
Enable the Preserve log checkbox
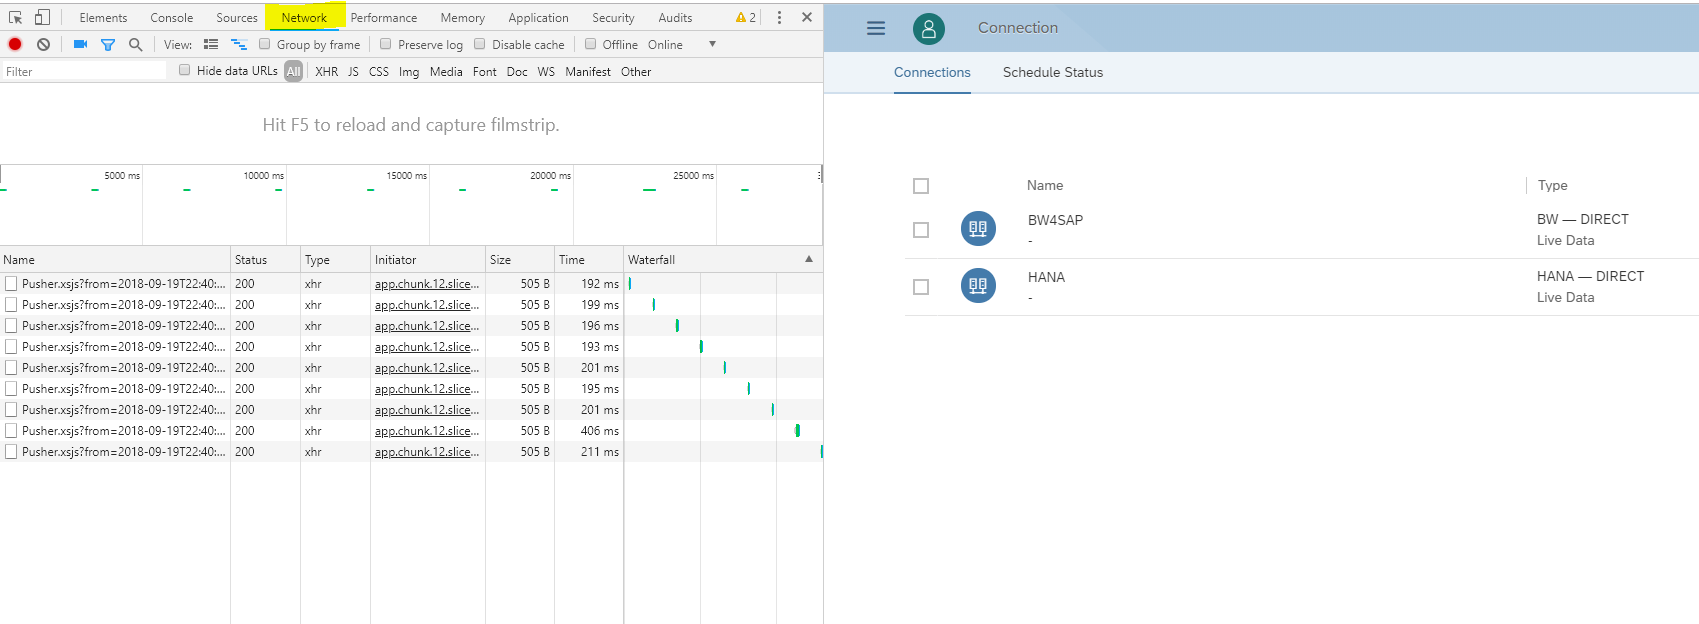(386, 44)
